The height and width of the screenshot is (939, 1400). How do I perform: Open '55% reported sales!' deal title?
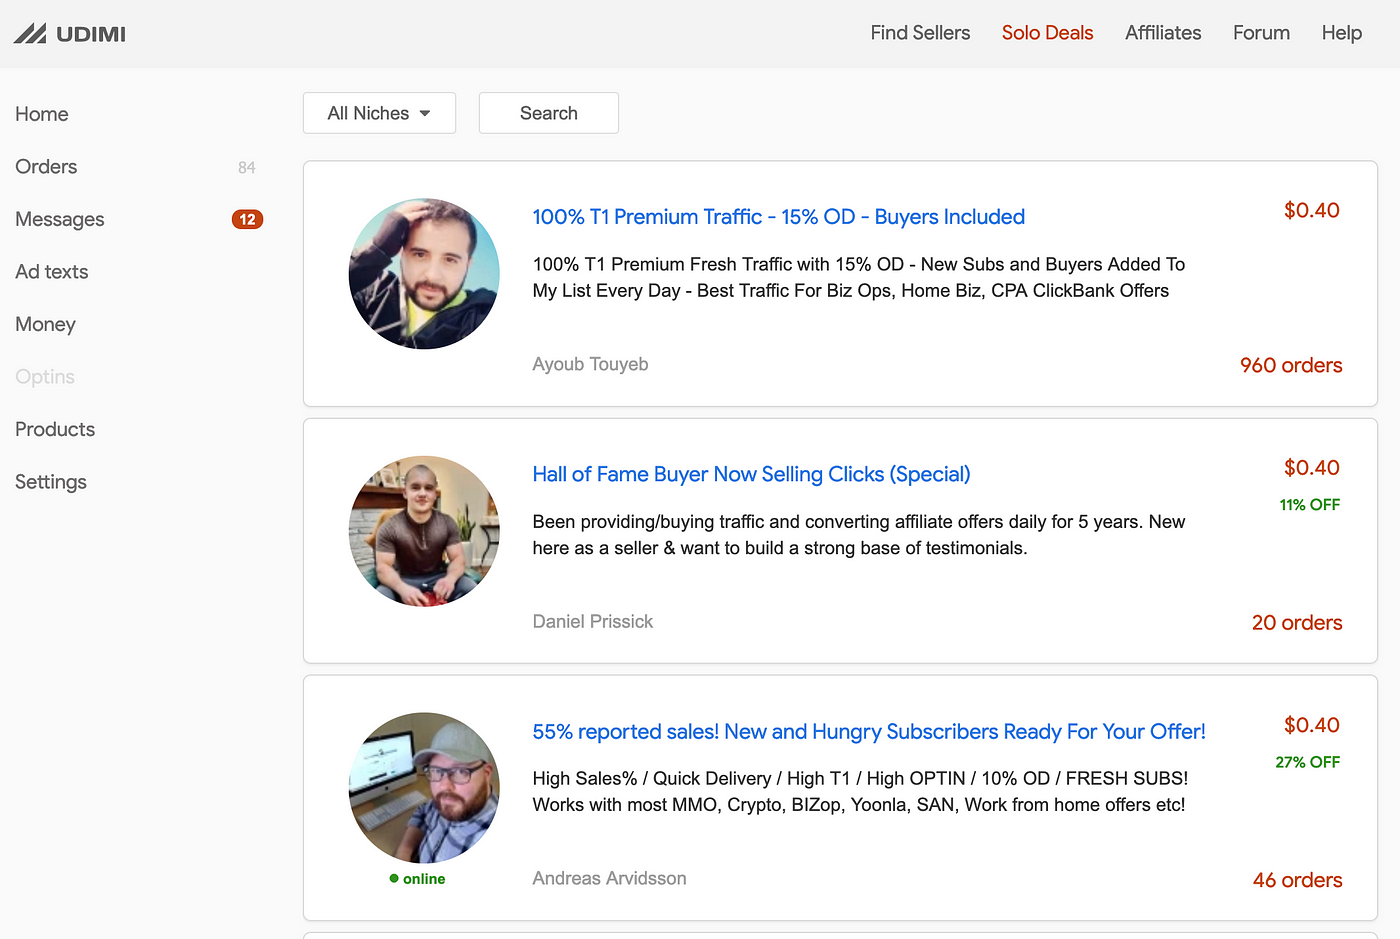[869, 731]
